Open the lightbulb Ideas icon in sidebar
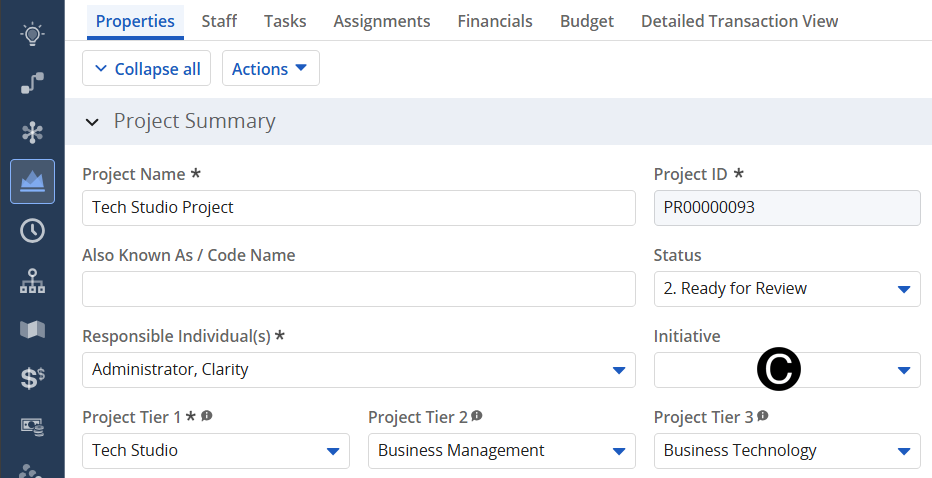The image size is (932, 478). (x=32, y=35)
